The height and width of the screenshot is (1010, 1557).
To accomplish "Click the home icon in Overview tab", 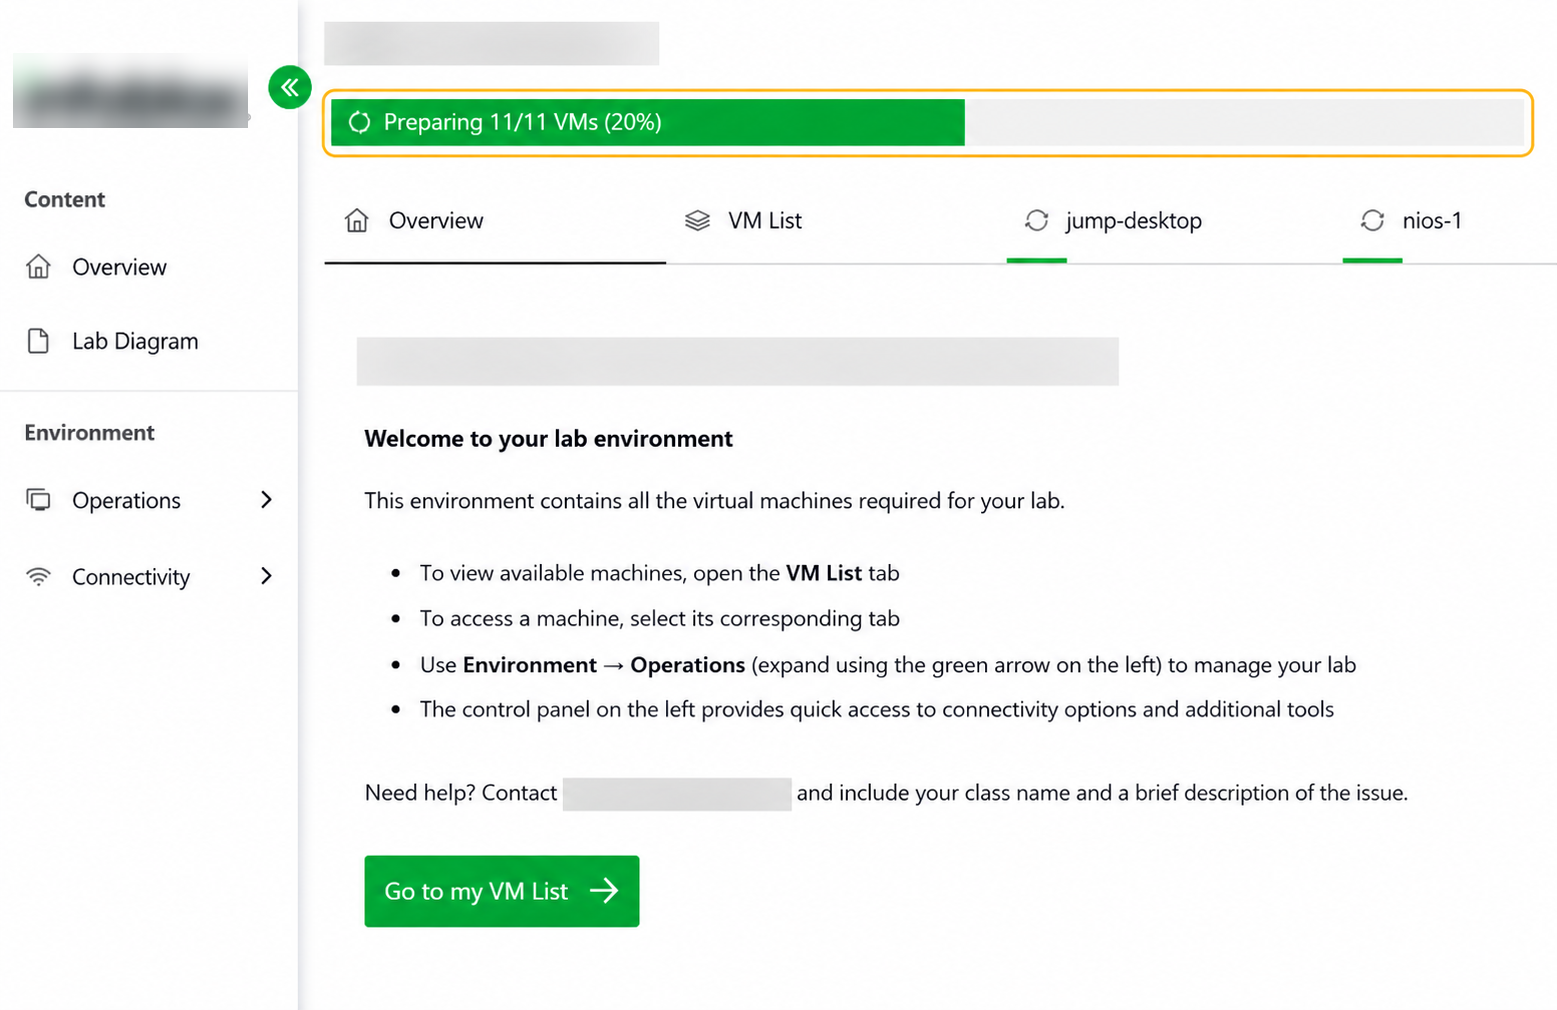I will (x=357, y=220).
